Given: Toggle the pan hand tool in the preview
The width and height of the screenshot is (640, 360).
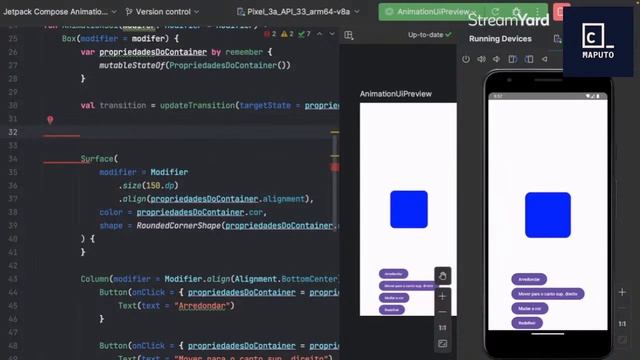Looking at the screenshot, I should 442,276.
